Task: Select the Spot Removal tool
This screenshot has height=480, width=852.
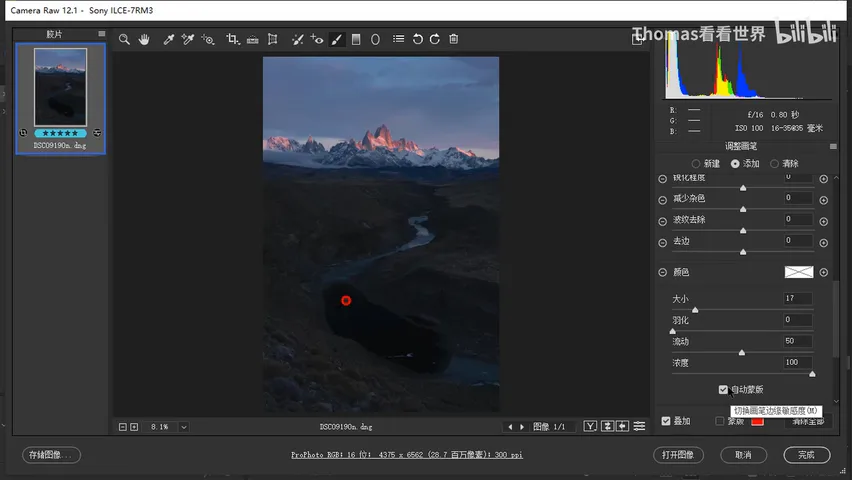Action: [297, 39]
